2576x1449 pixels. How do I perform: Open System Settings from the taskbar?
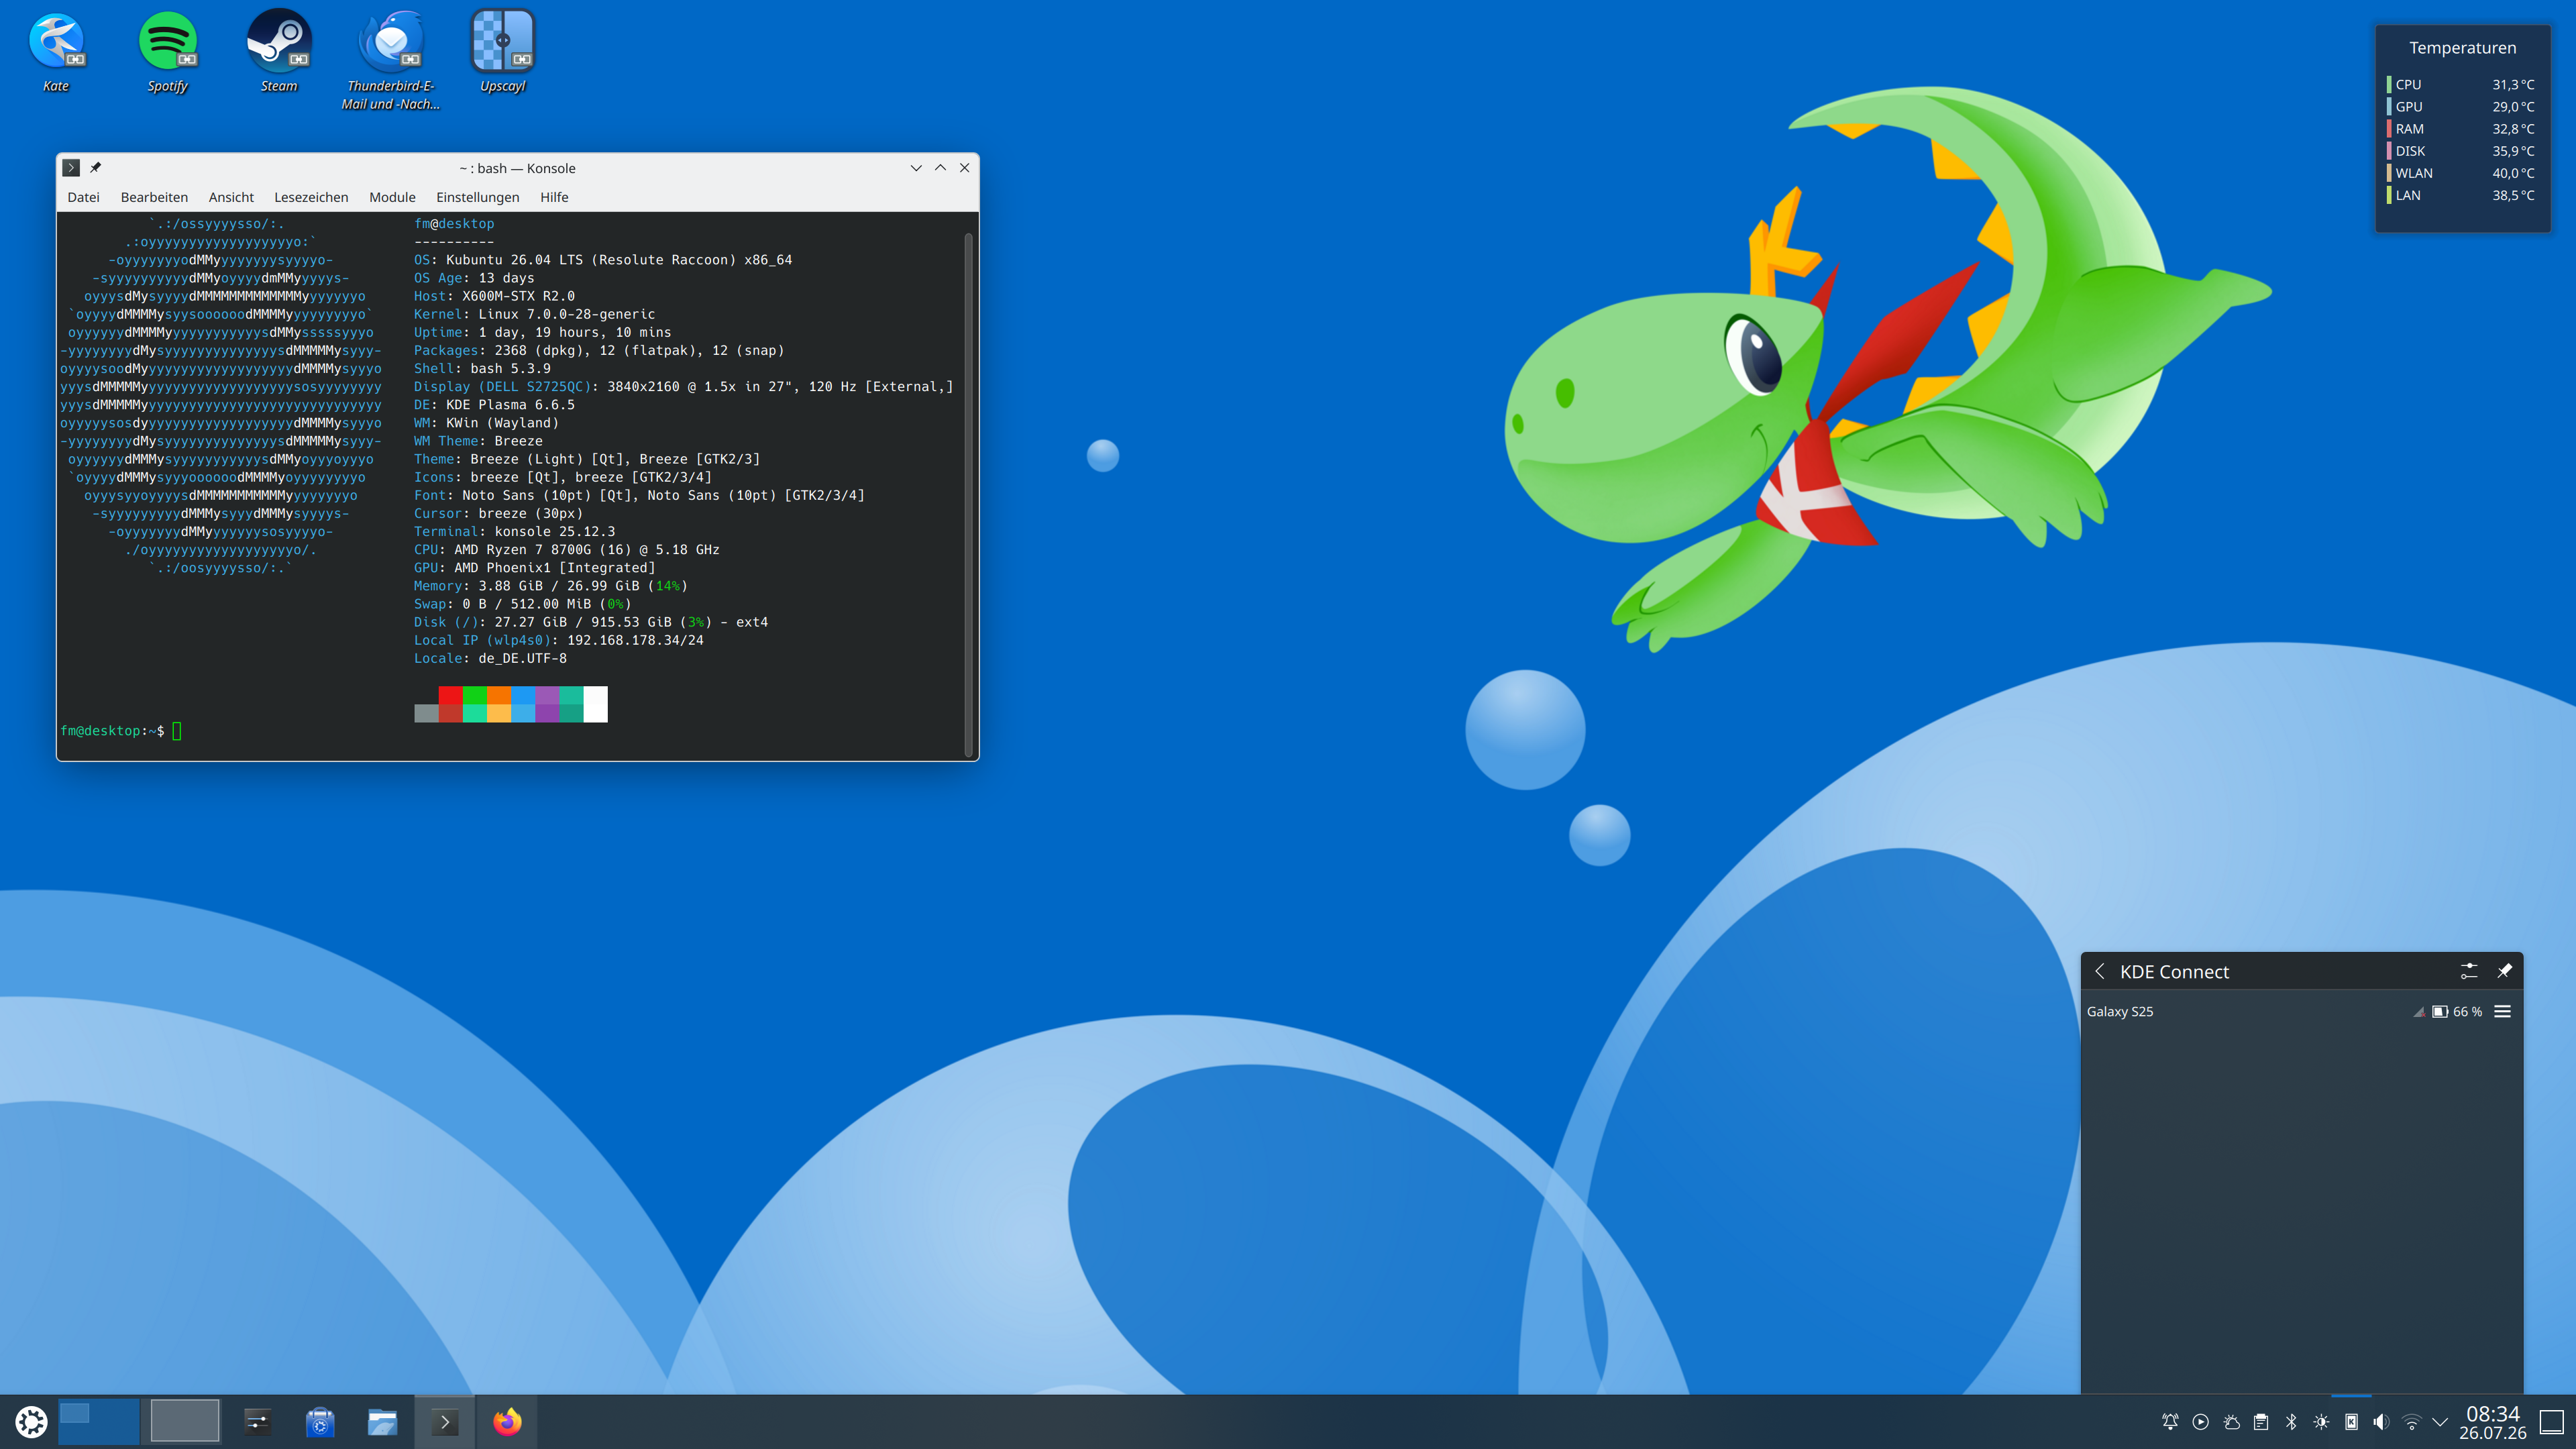point(258,1421)
